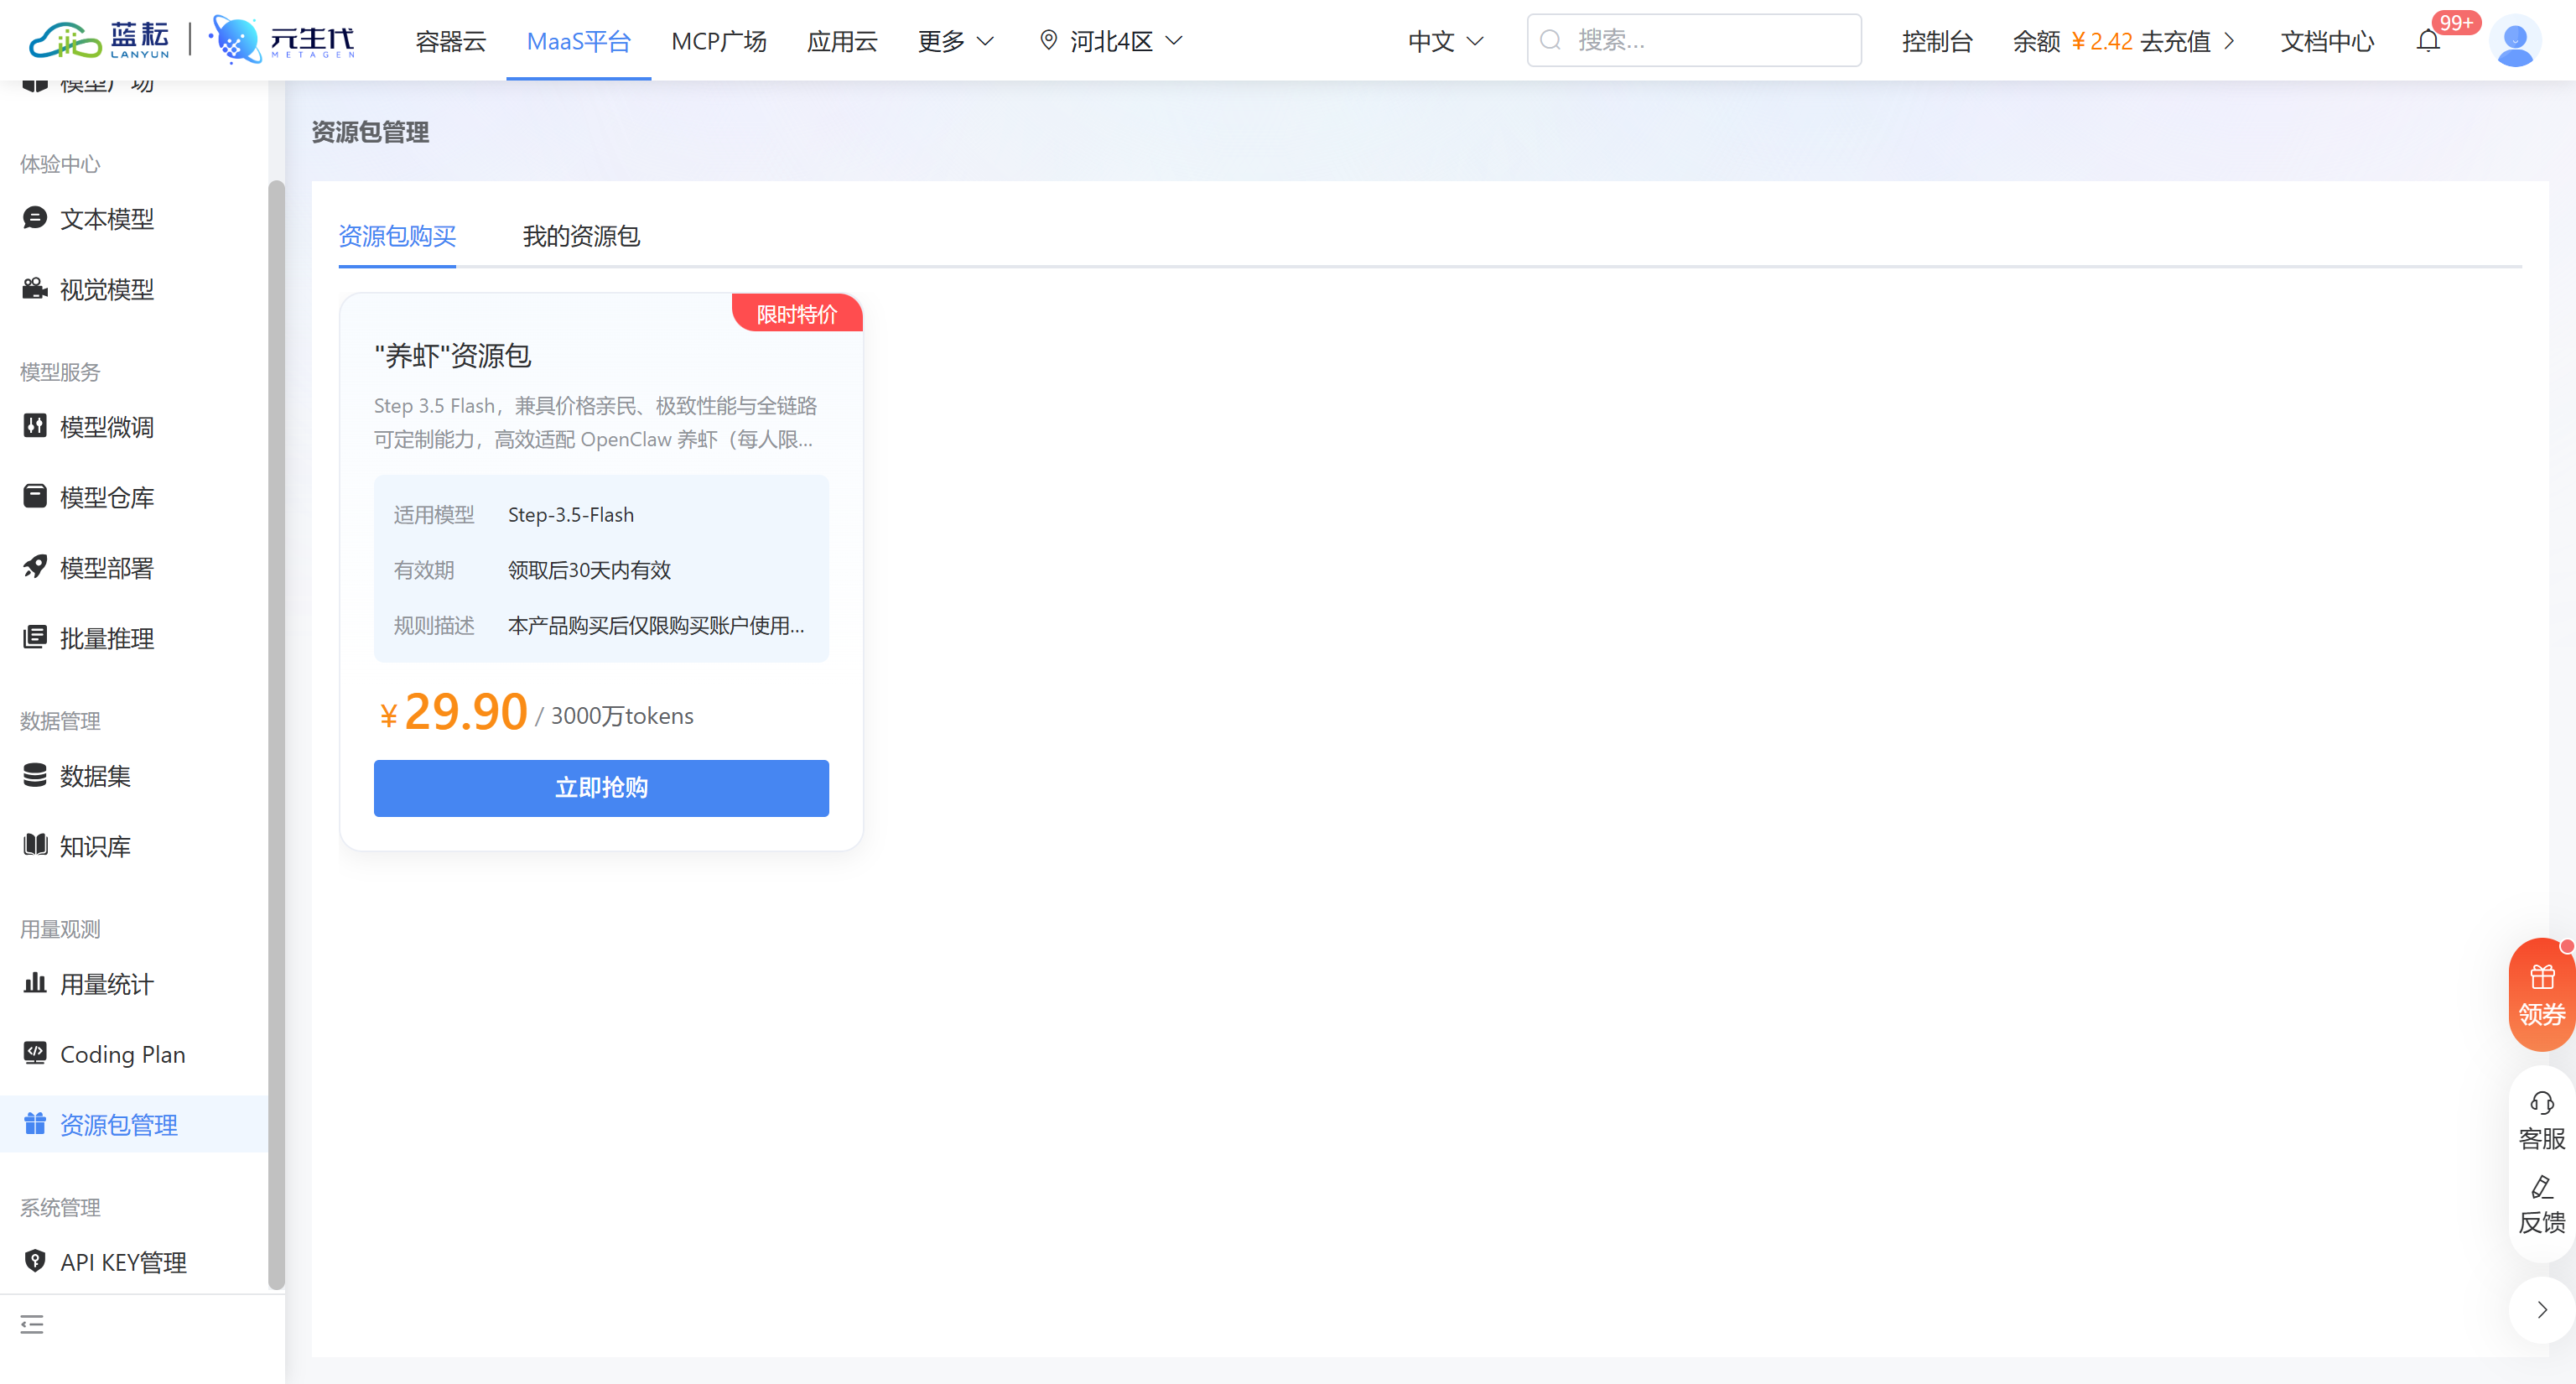Click the search input field
2576x1384 pixels.
point(1694,40)
